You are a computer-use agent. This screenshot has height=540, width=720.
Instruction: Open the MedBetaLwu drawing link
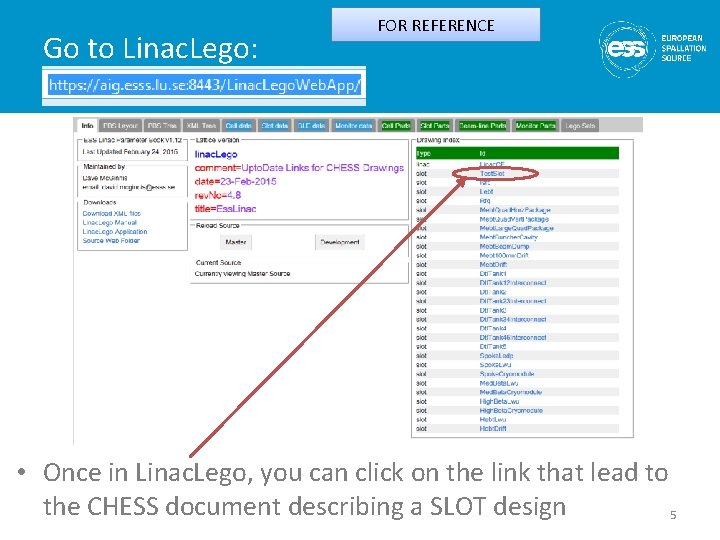pos(499,383)
